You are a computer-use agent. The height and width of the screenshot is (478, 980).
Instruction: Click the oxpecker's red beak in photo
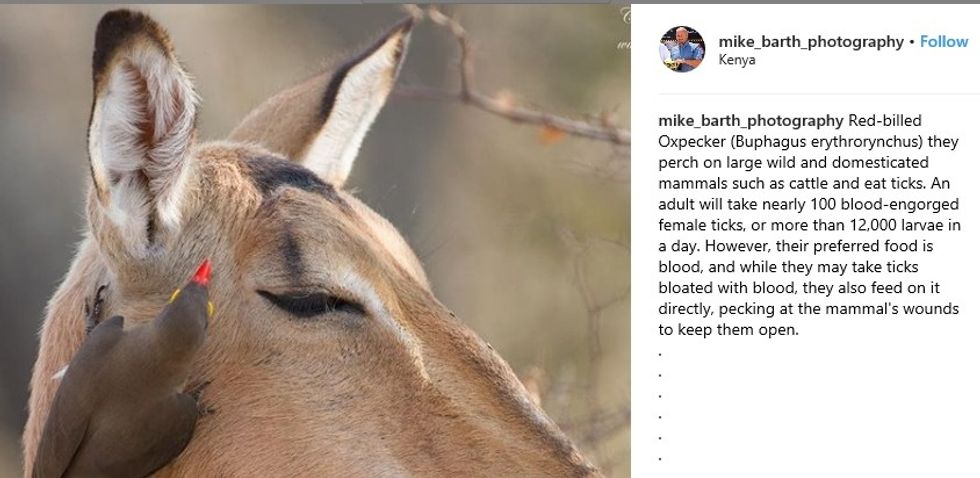pyautogui.click(x=202, y=274)
